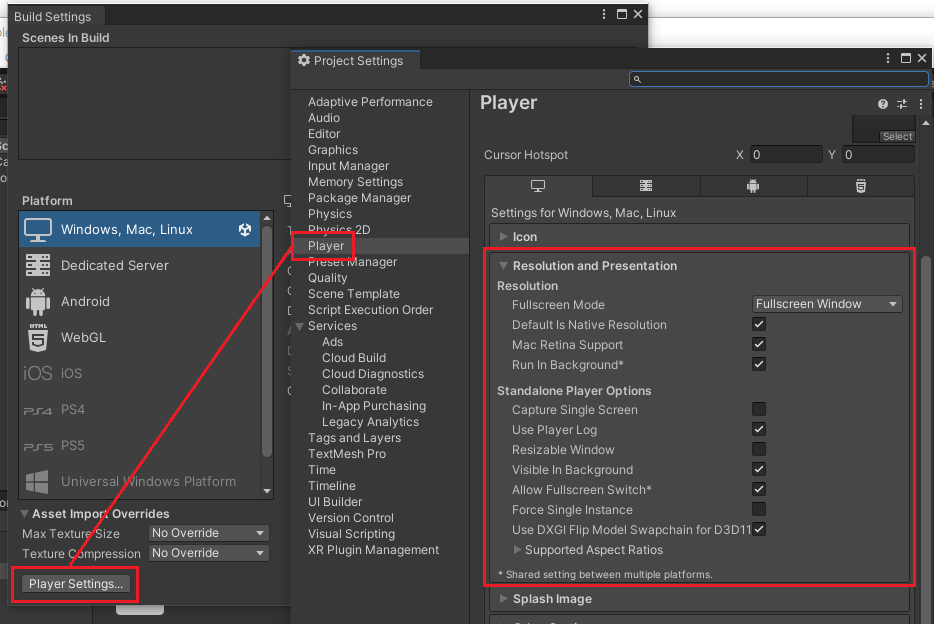Switch to Dedicated Server settings tab
Screen dimensions: 934x624
coord(646,186)
